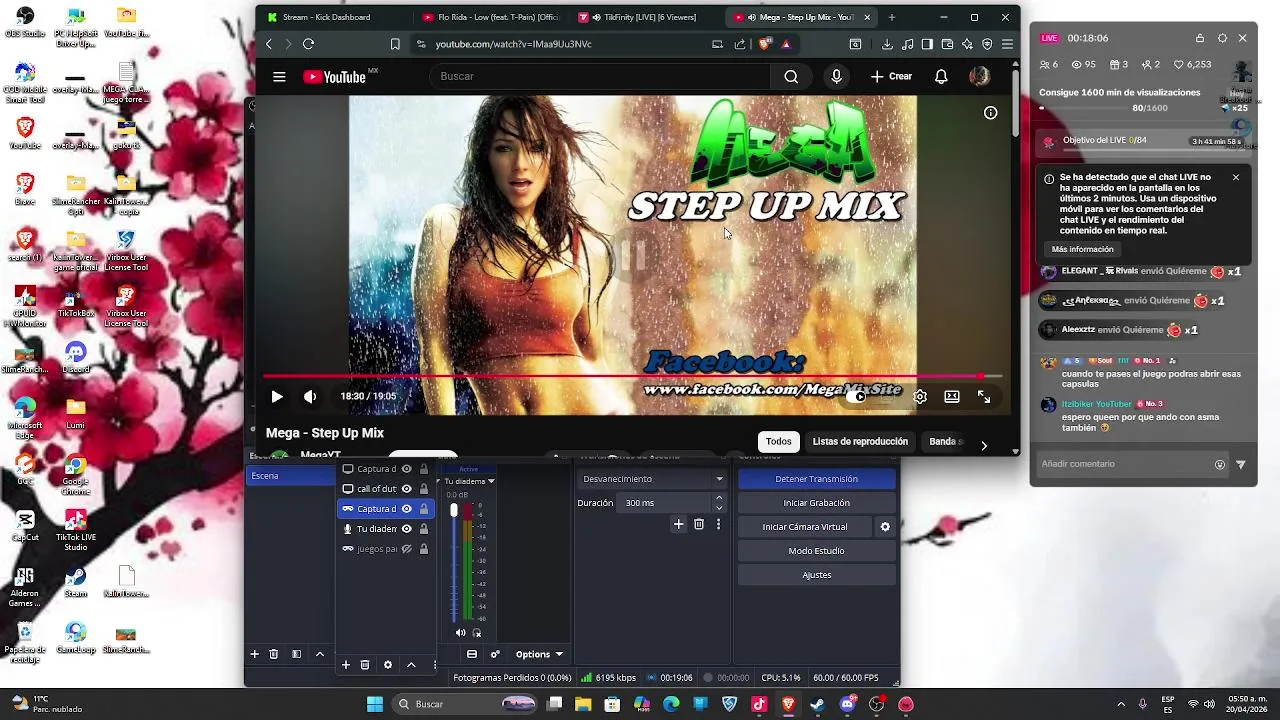The width and height of the screenshot is (1280, 720).
Task: Mute 'Tu diadema' mixer speaker icon
Action: (460, 633)
